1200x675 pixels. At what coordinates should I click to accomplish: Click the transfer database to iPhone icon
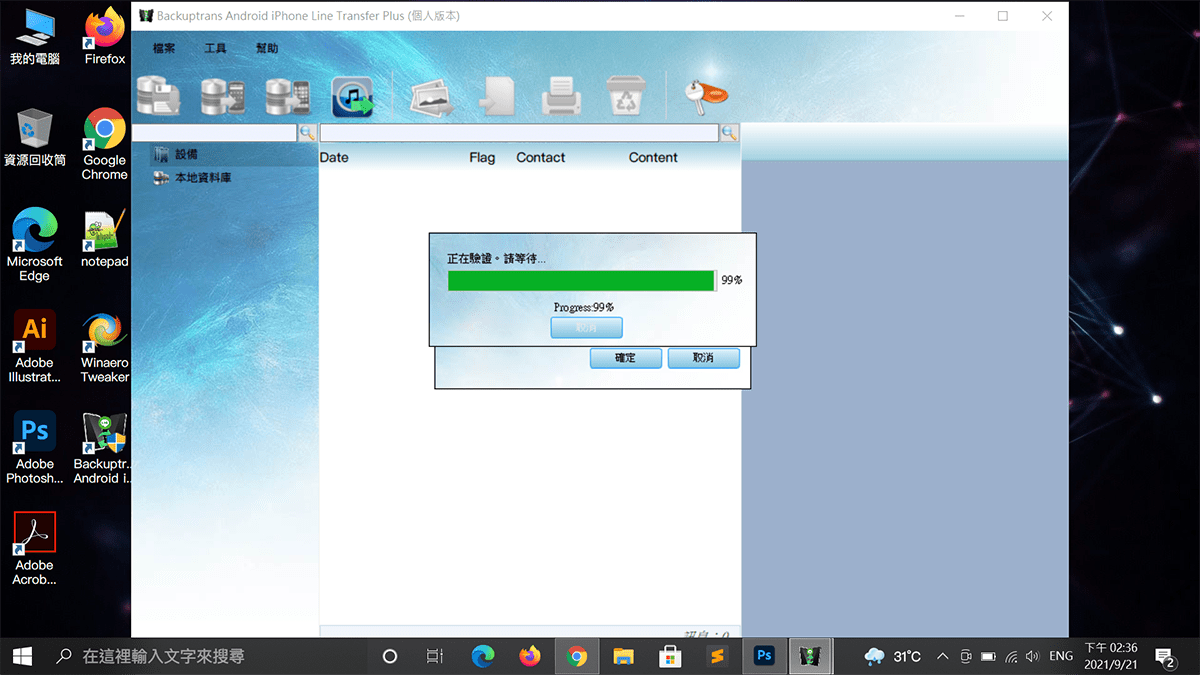(x=288, y=97)
